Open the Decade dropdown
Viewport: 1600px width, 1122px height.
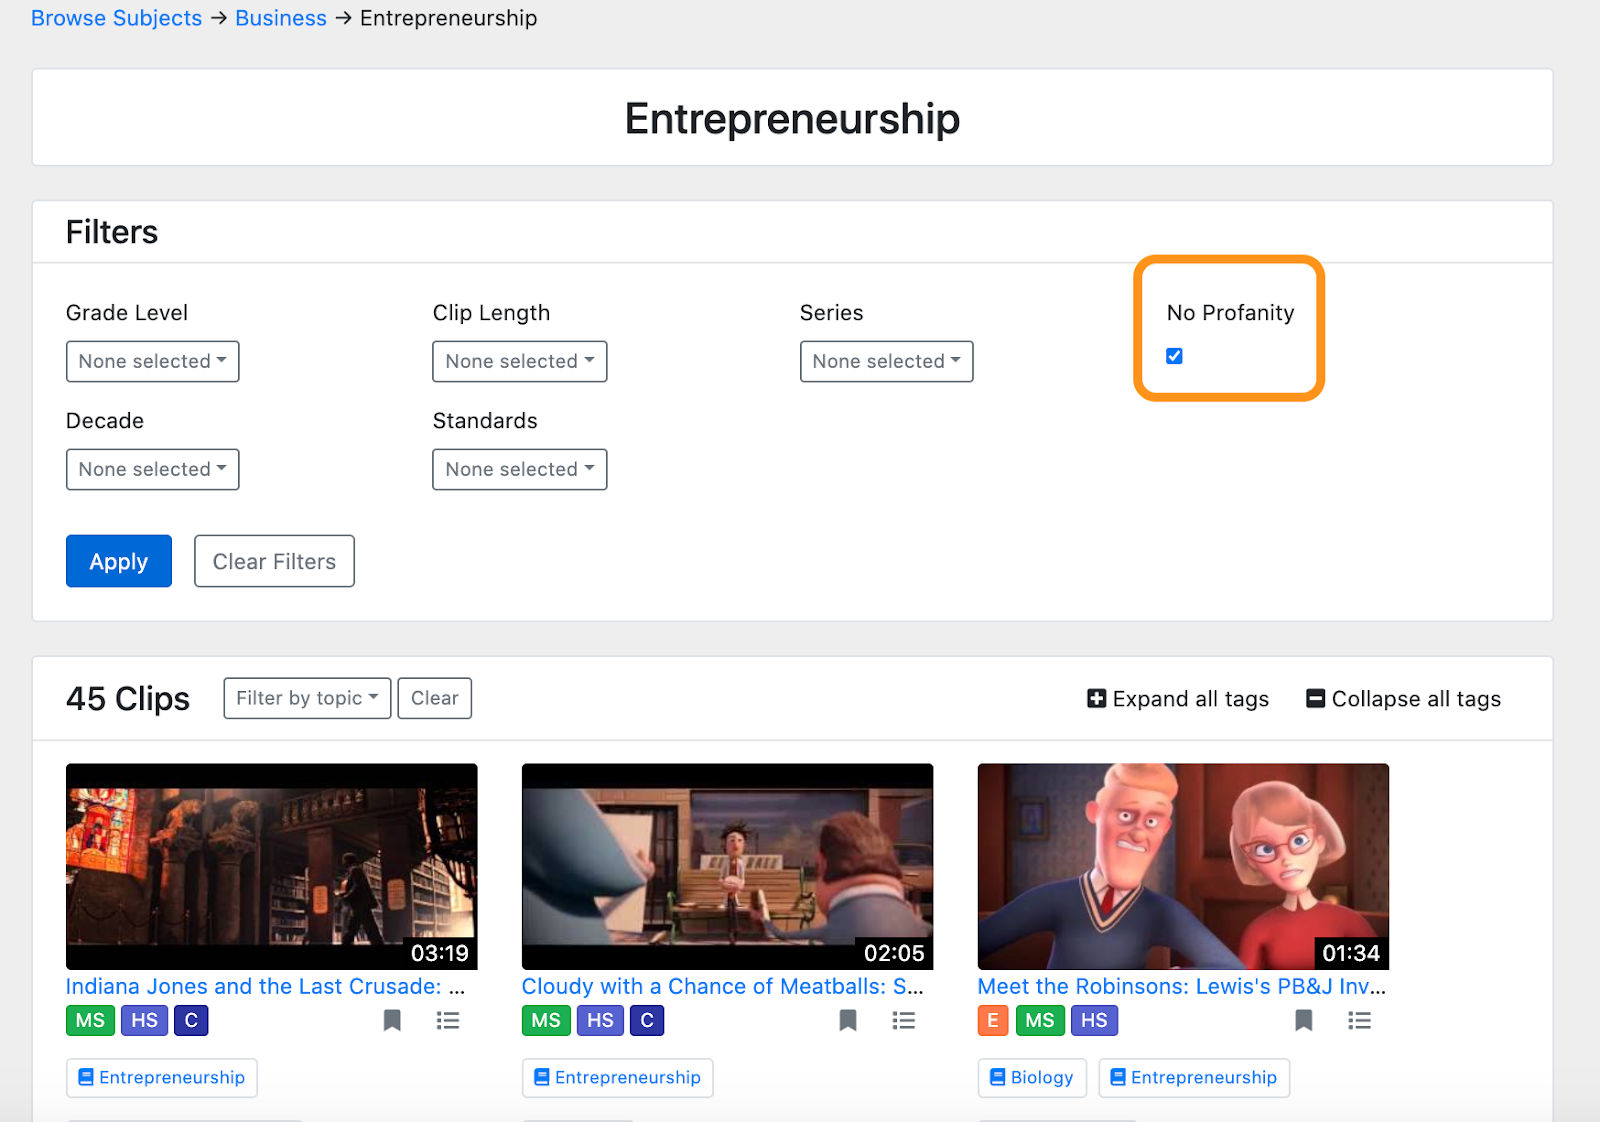click(x=153, y=469)
